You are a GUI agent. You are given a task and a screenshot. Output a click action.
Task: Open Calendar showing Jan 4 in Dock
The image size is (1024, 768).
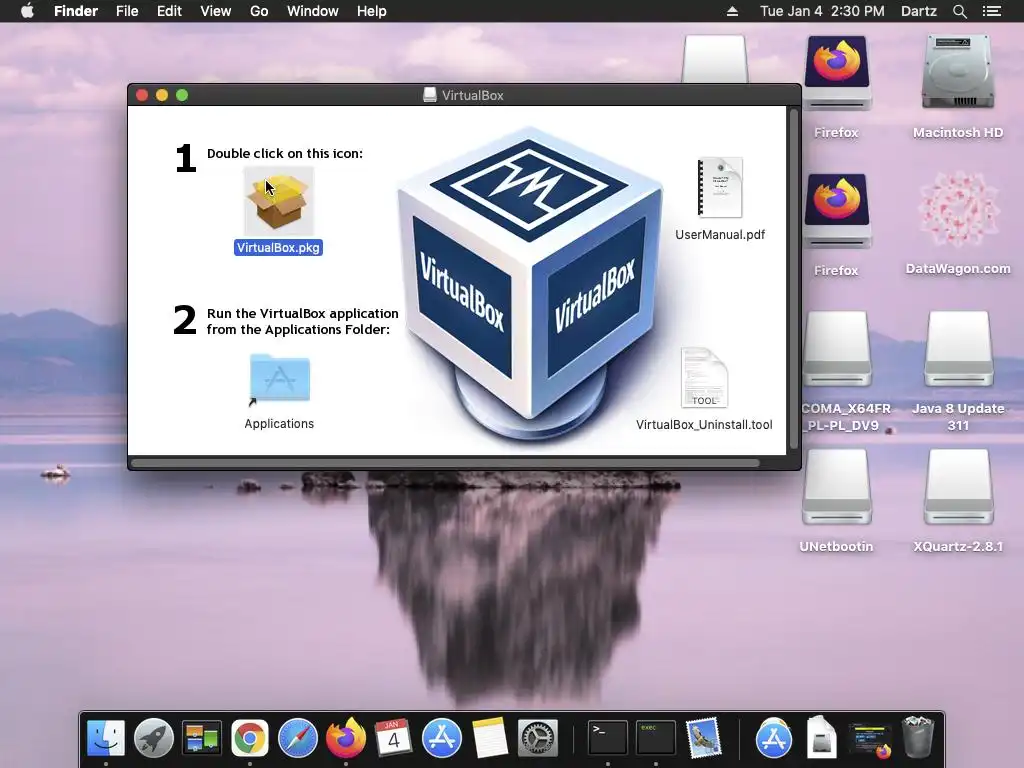click(393, 738)
